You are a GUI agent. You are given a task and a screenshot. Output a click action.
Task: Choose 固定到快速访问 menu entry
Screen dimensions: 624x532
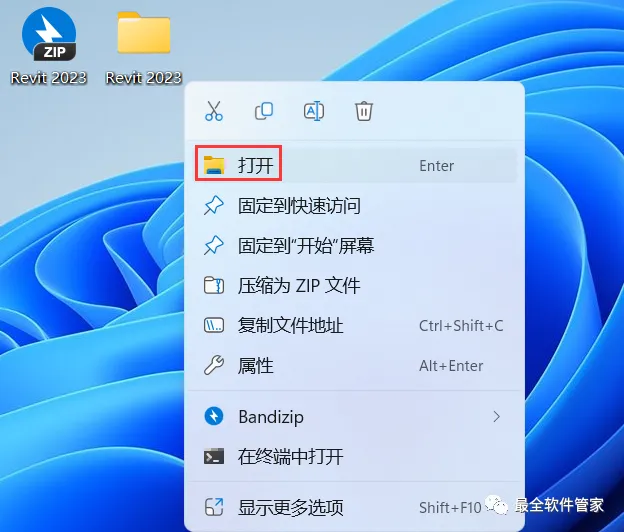[353, 206]
